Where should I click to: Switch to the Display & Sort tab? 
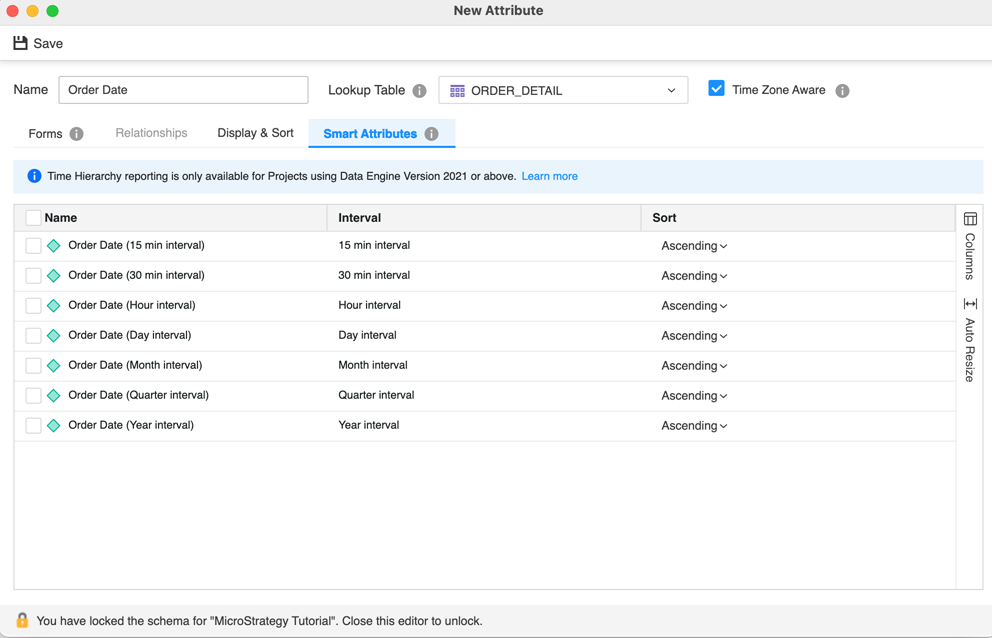(x=255, y=133)
